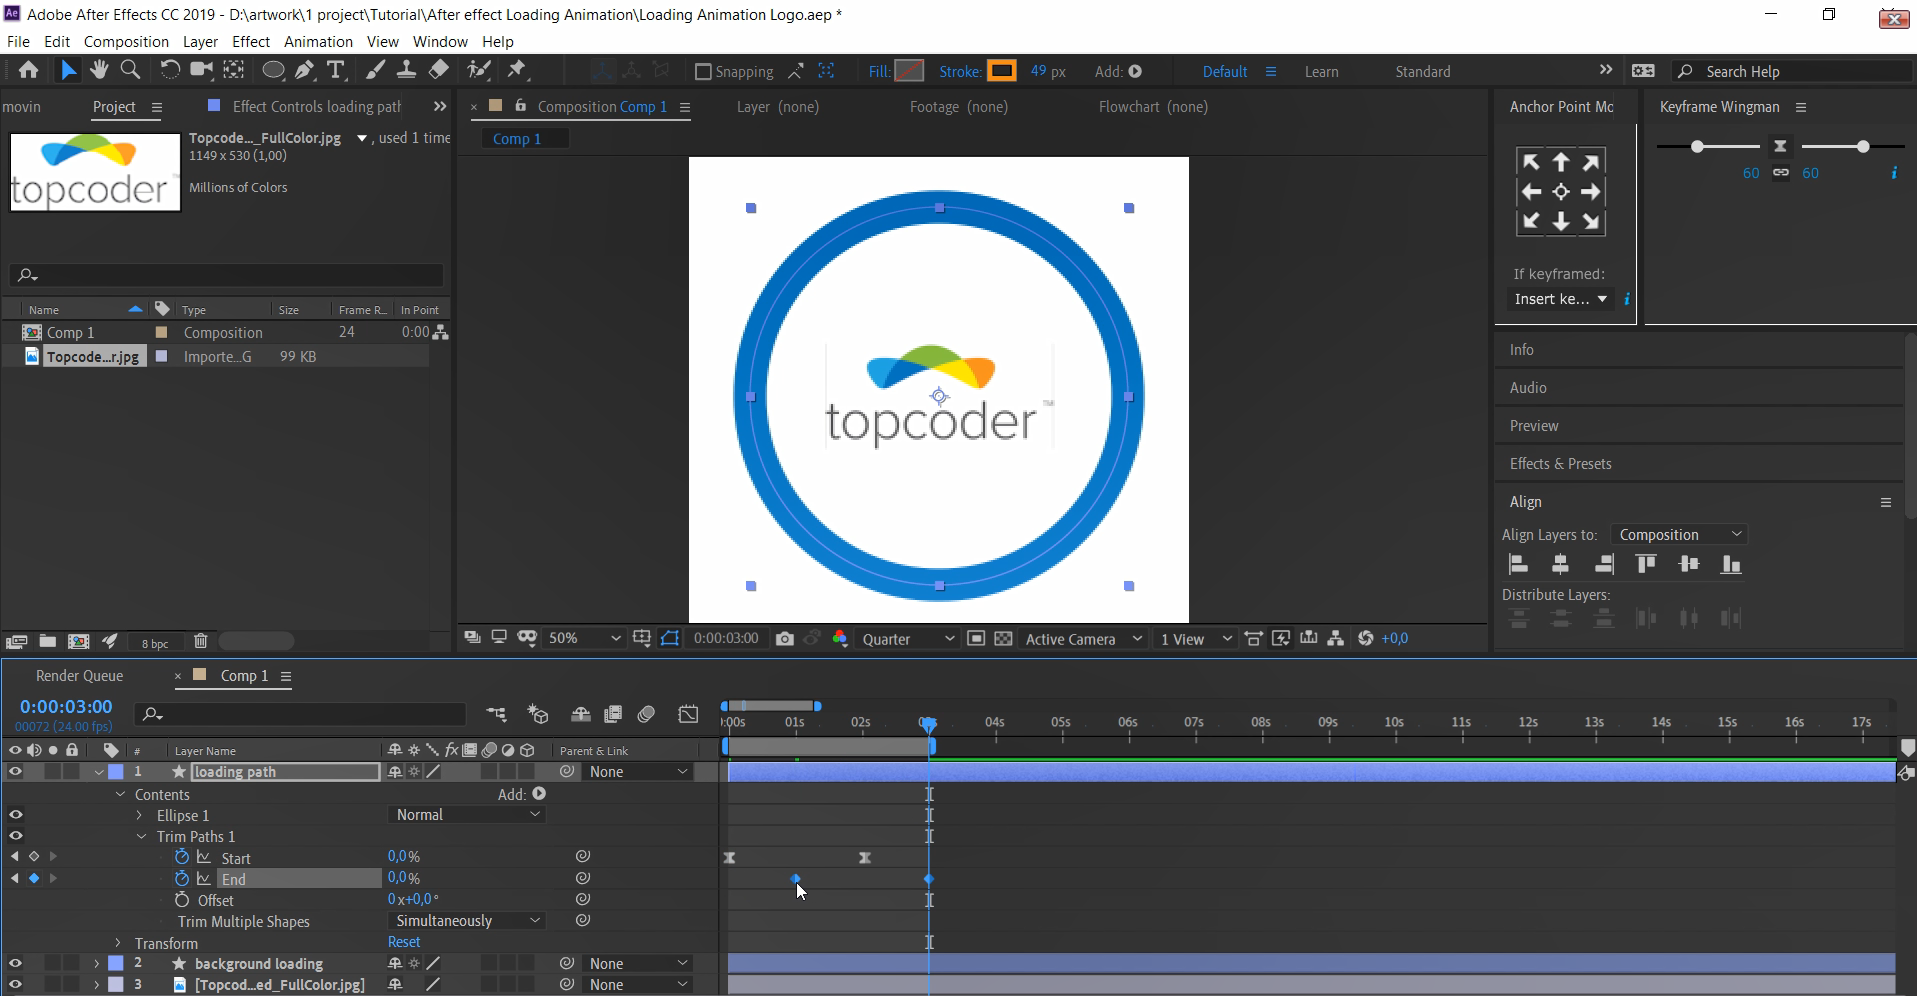Toggle transparency grid in viewer
Screen dimensions: 1917x996
coord(1003,638)
